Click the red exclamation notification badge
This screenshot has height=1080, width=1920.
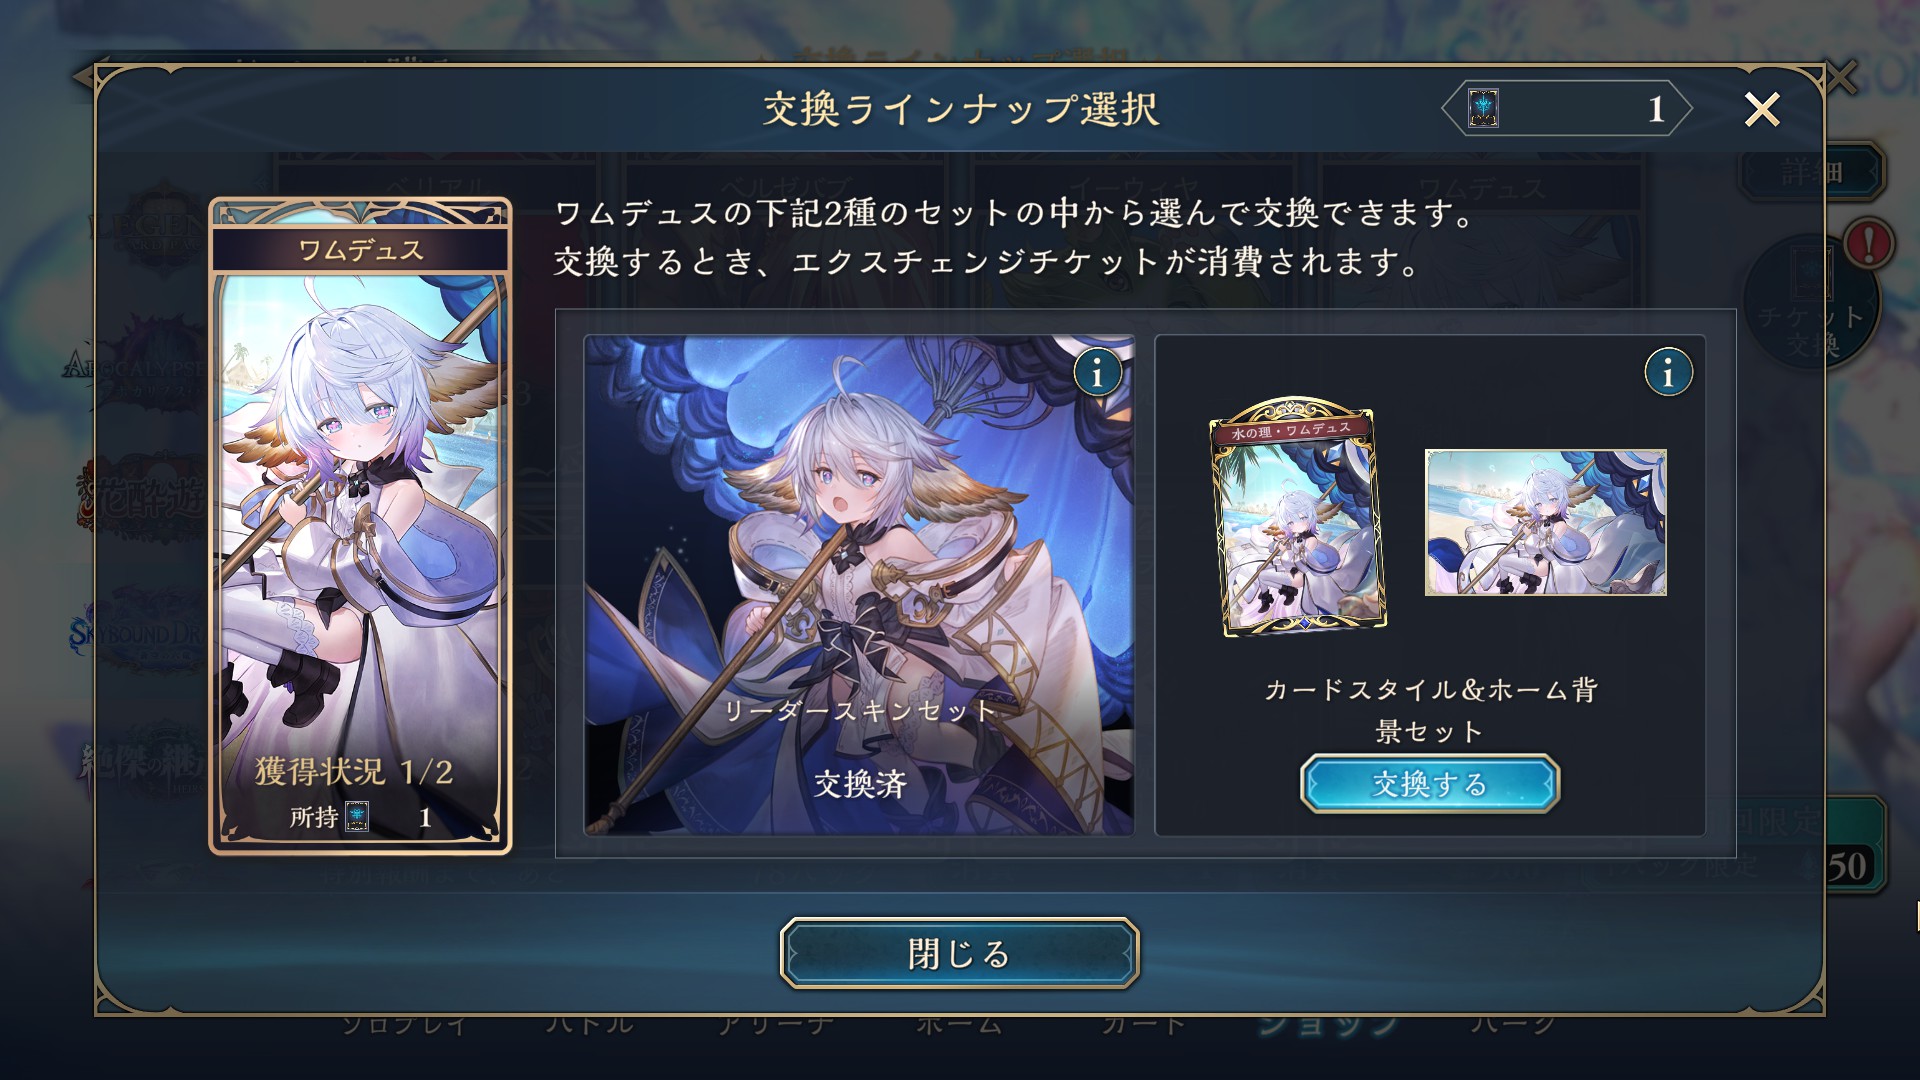click(1868, 243)
